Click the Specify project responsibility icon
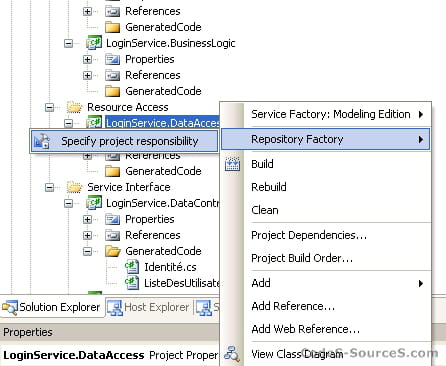This screenshot has width=446, height=366. (x=42, y=141)
